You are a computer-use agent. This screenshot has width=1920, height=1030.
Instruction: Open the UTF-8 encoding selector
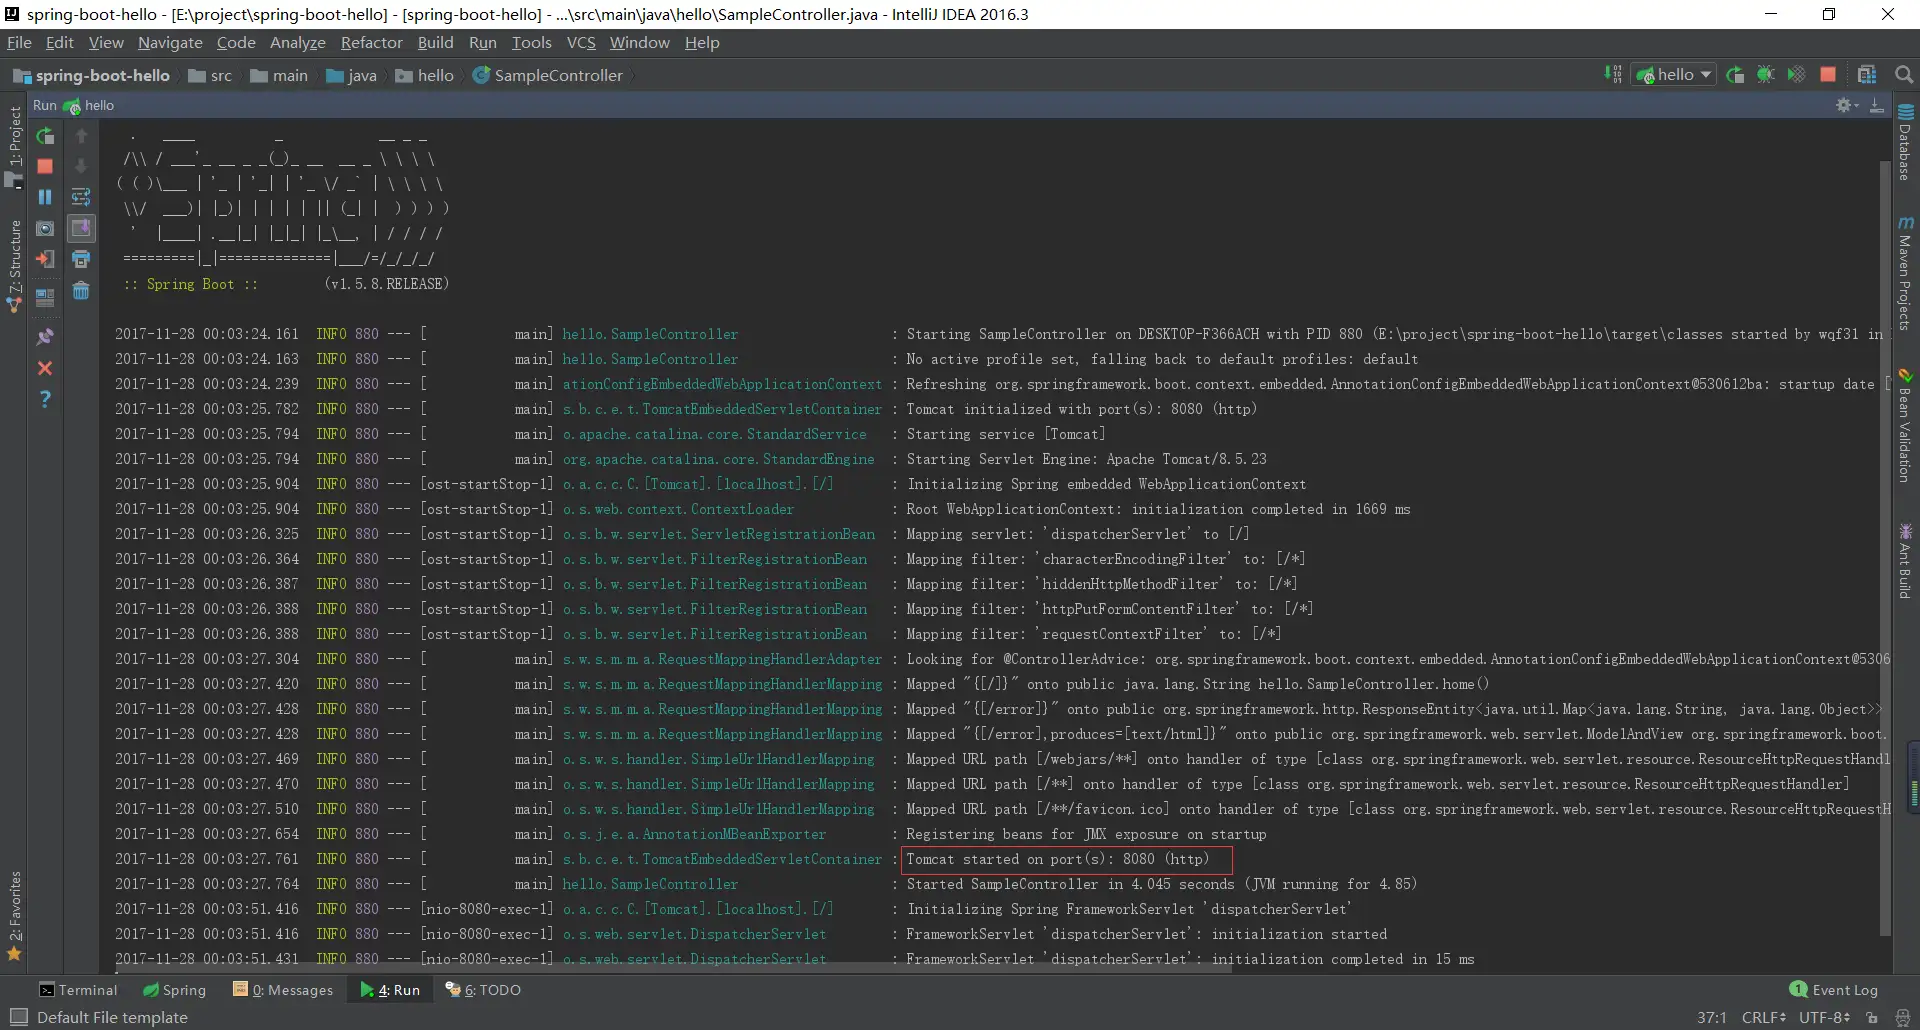pos(1824,1017)
